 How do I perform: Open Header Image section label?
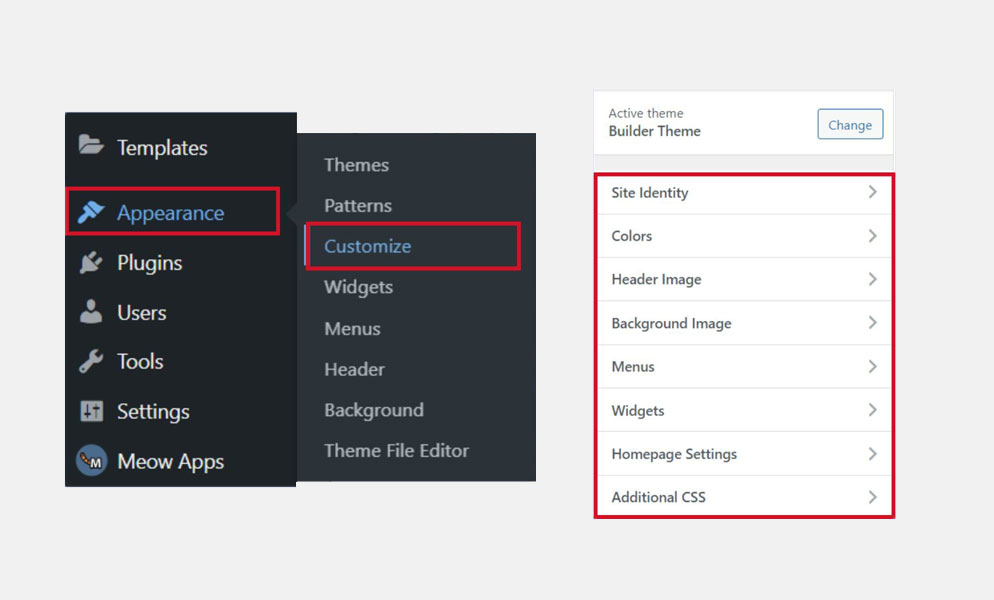[x=657, y=280]
